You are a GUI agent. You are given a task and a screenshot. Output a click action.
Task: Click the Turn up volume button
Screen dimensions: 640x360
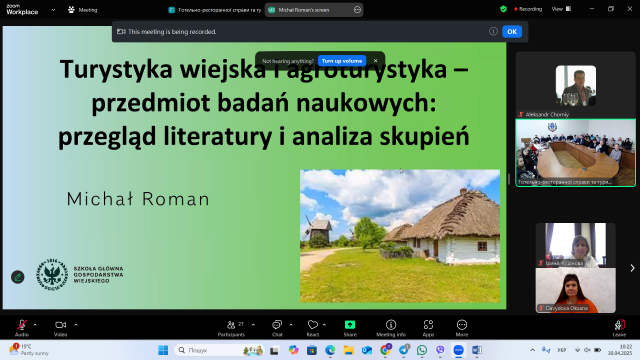coord(342,61)
